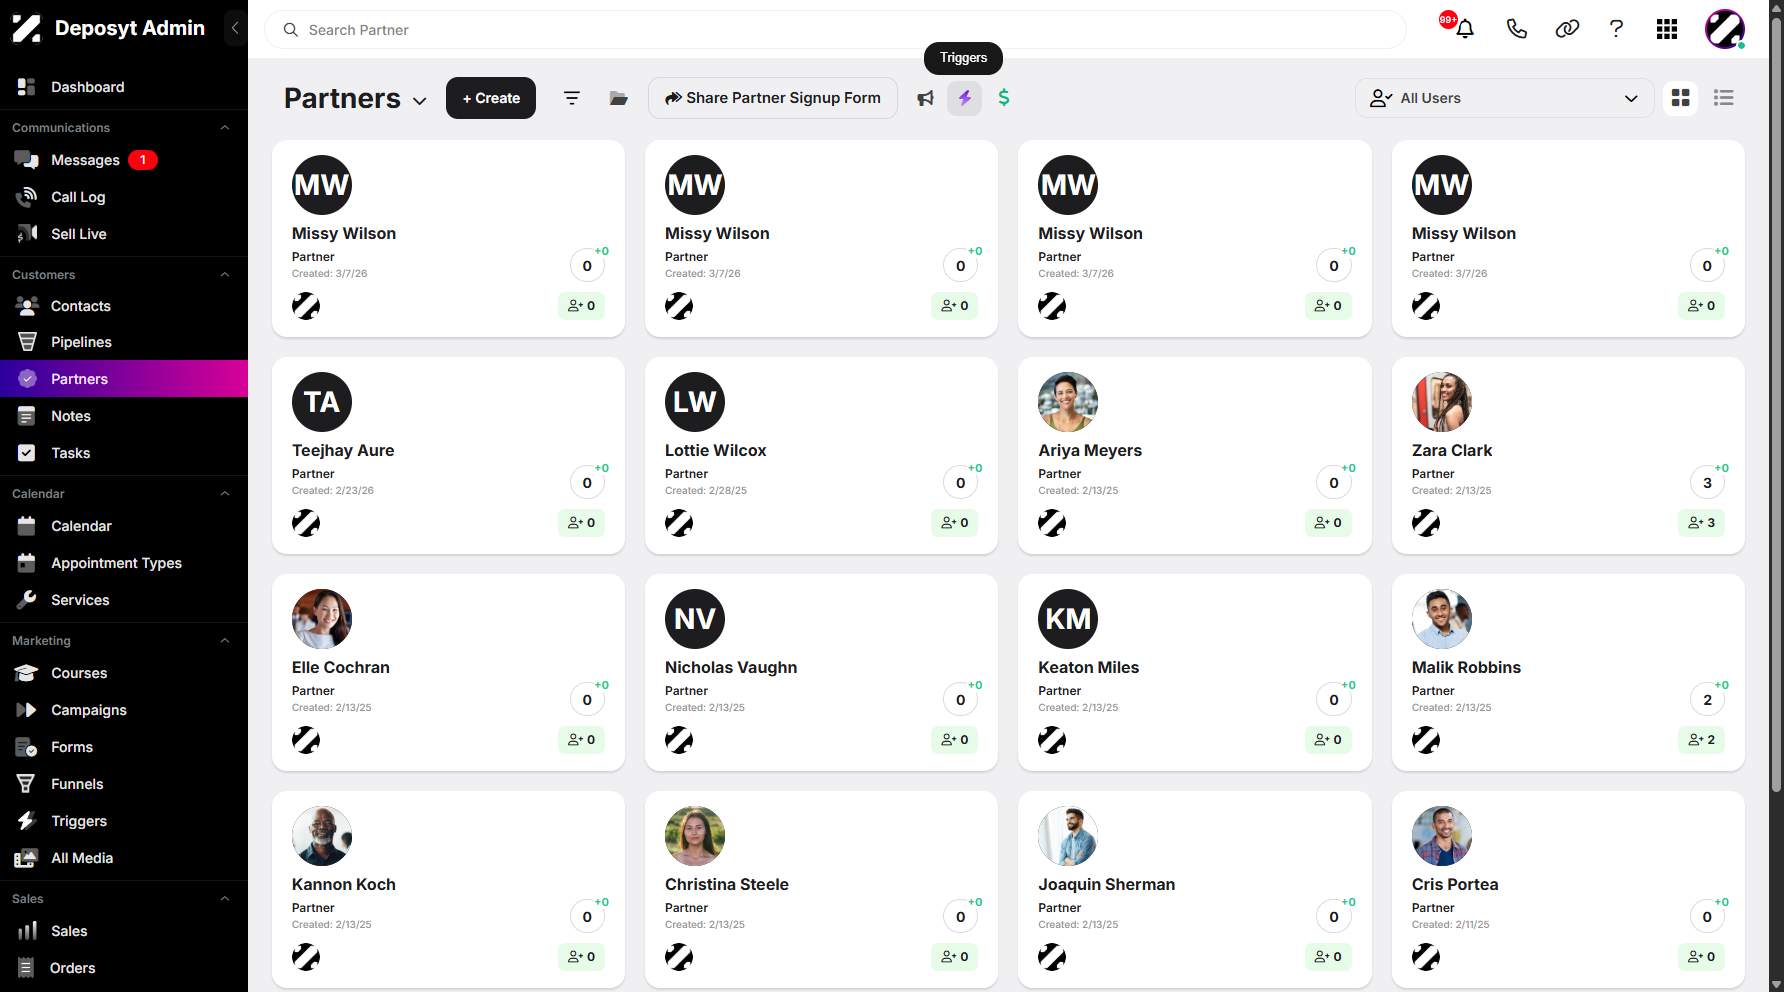This screenshot has height=992, width=1784.
Task: Open the All Users dropdown
Action: (x=1504, y=98)
